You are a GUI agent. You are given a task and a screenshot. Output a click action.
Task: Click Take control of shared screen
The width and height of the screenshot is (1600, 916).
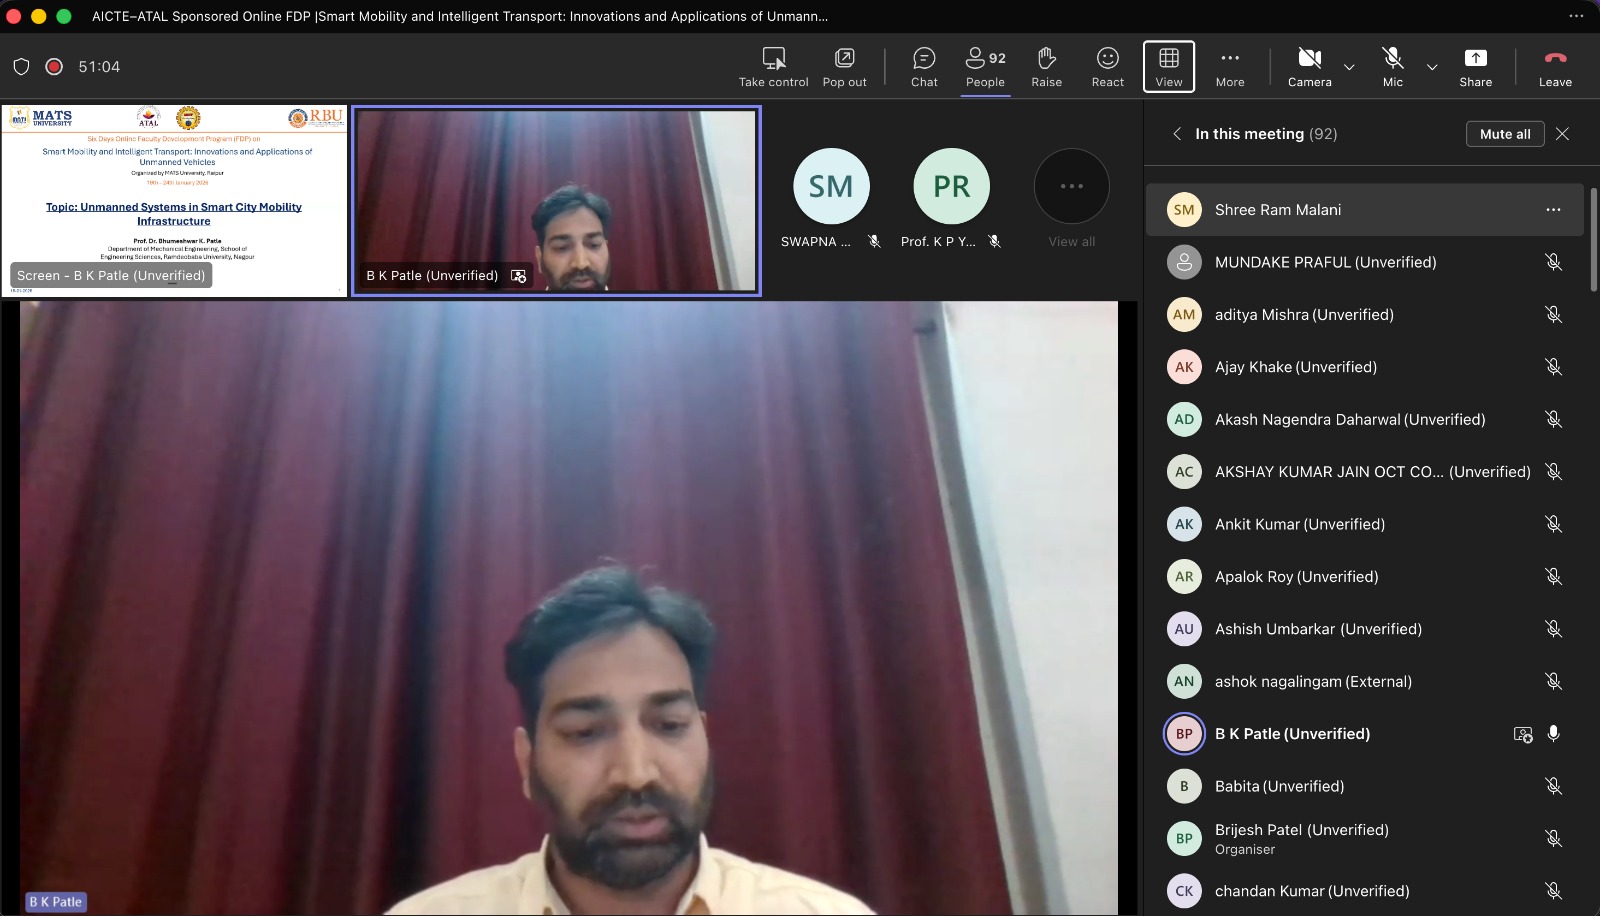[x=773, y=67]
